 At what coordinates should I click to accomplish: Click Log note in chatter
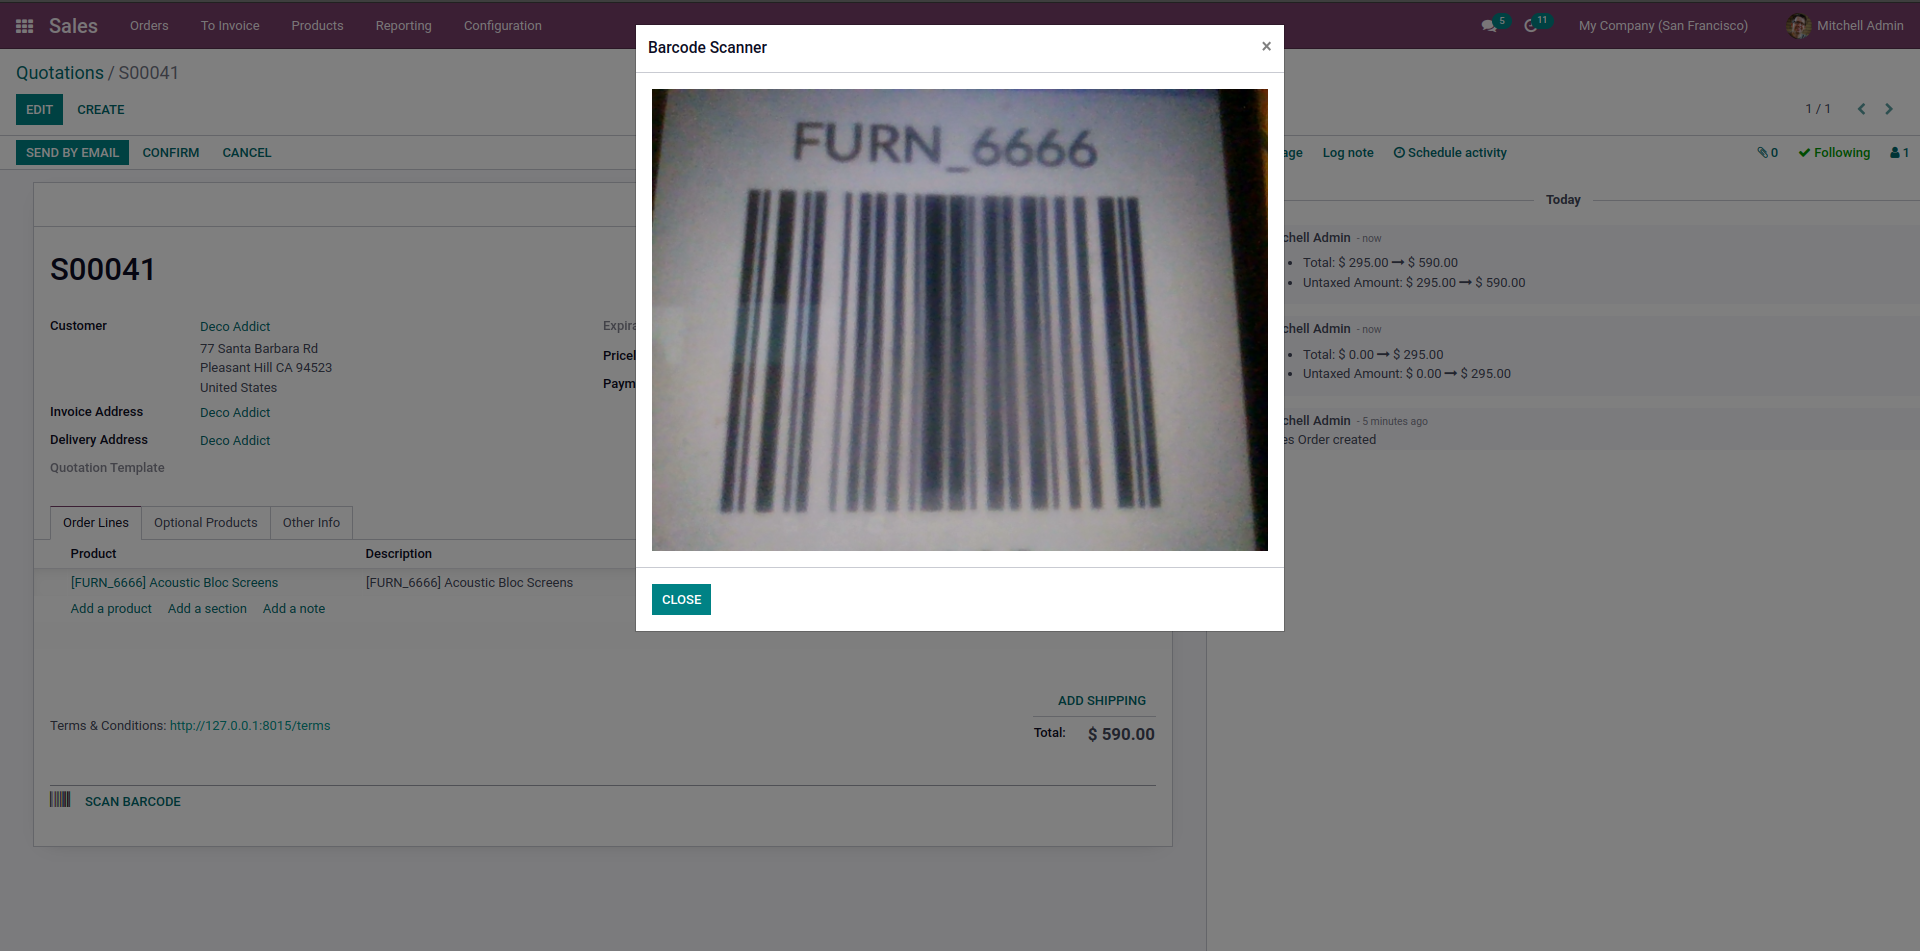(x=1347, y=153)
